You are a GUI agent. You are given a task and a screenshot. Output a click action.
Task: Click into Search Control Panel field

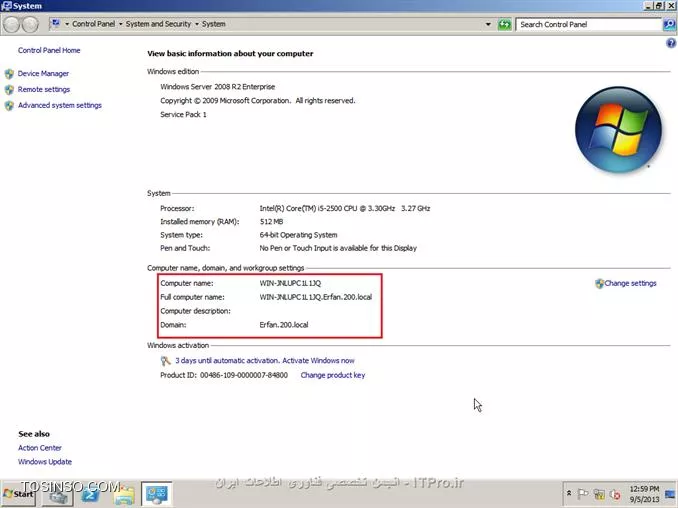(x=590, y=25)
